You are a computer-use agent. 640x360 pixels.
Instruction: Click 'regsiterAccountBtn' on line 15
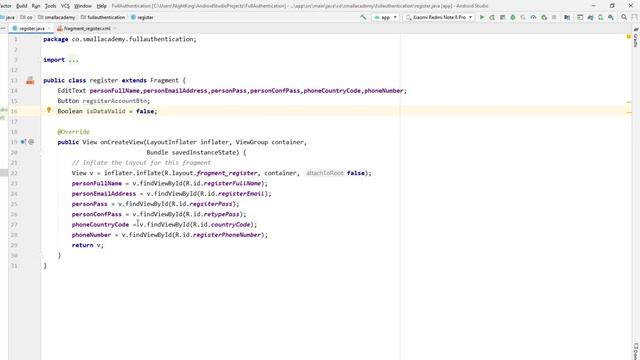(x=115, y=101)
